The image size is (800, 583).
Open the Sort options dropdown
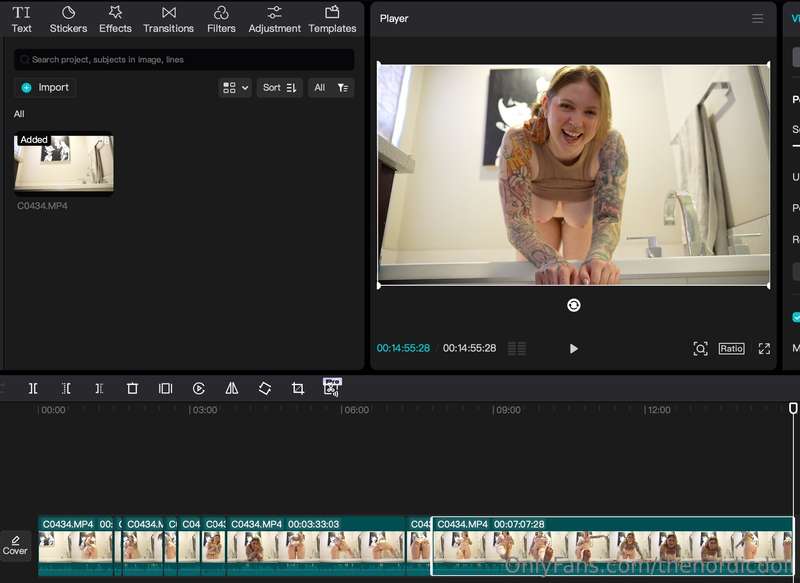point(279,88)
